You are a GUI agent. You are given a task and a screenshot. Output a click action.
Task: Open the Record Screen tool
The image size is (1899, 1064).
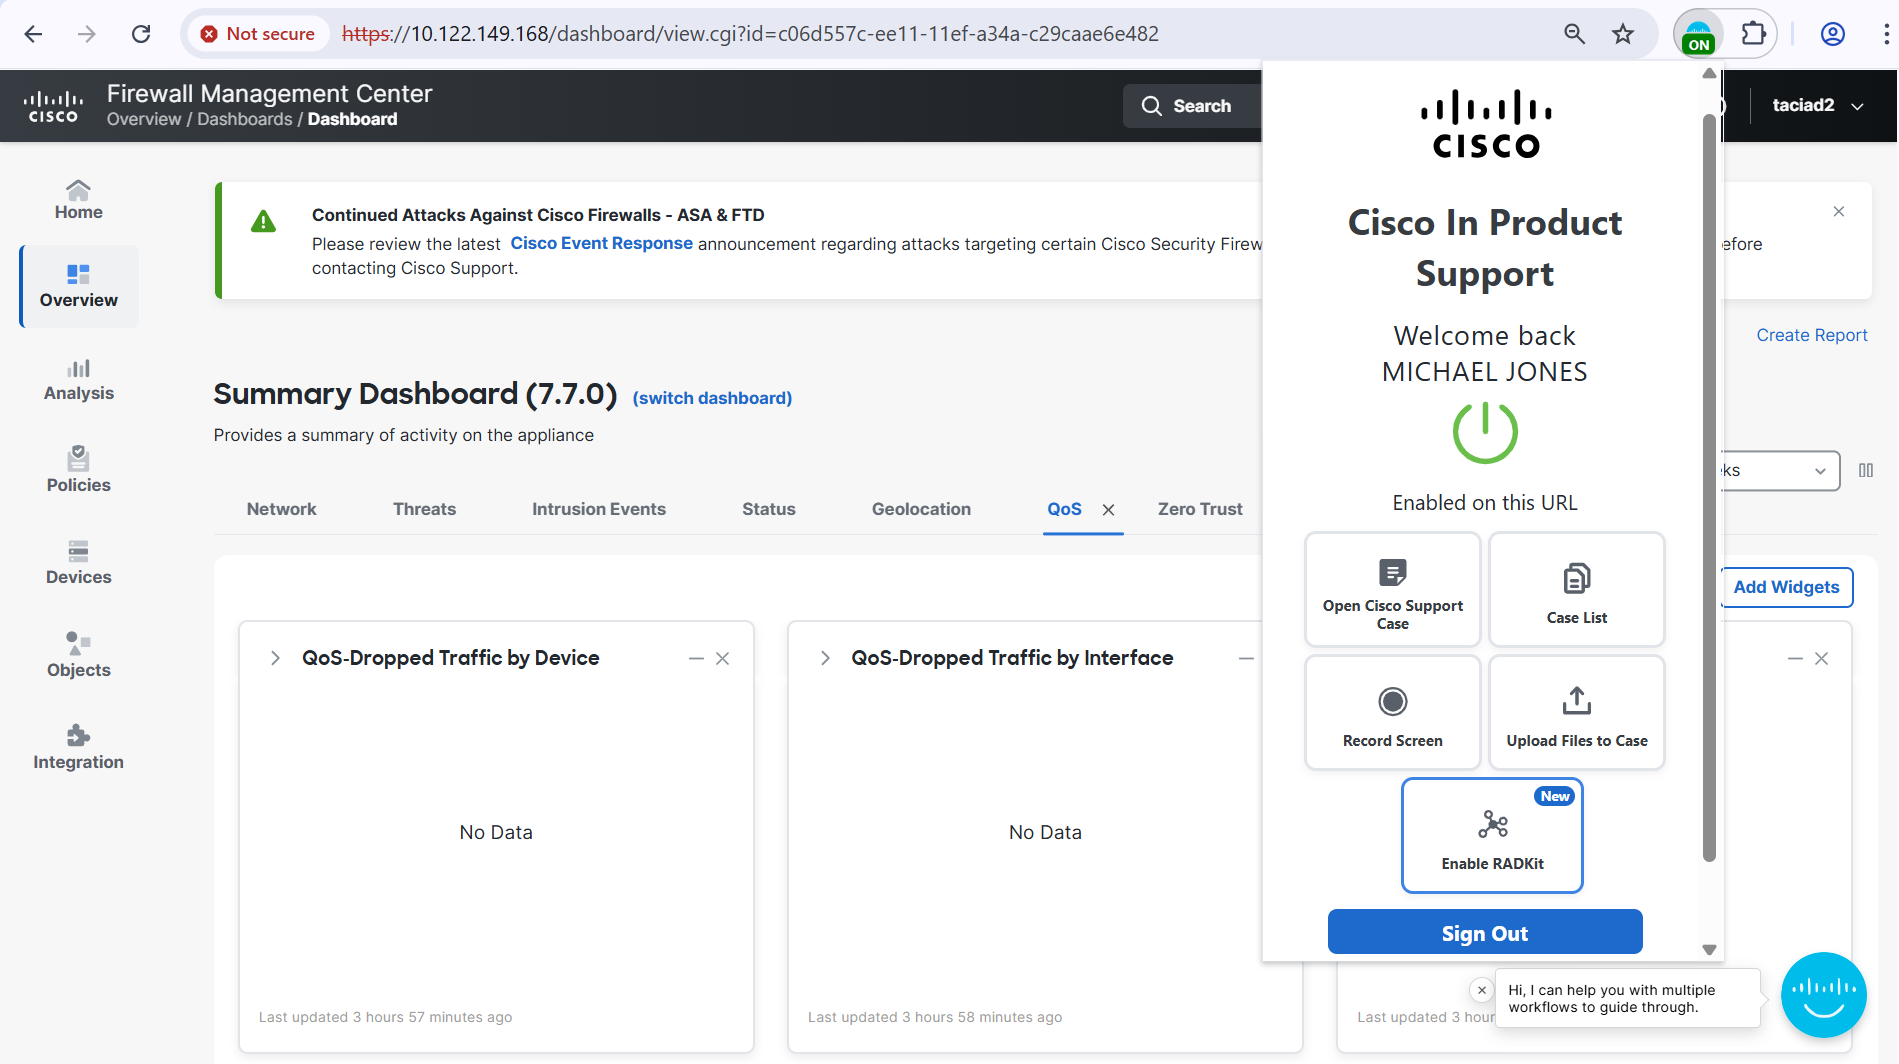[1392, 713]
